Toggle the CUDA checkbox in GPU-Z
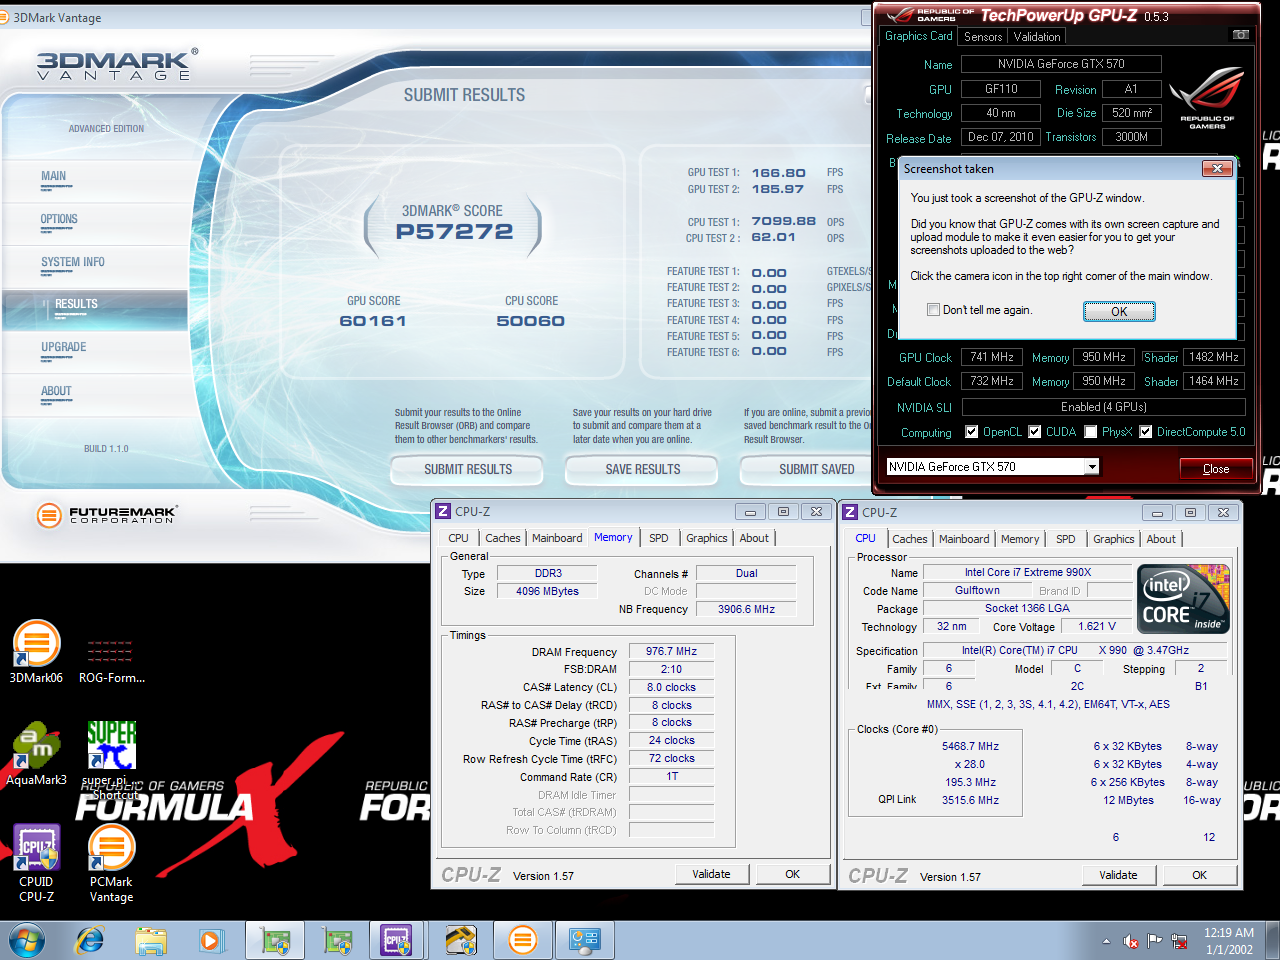Image resolution: width=1280 pixels, height=960 pixels. coord(1035,432)
